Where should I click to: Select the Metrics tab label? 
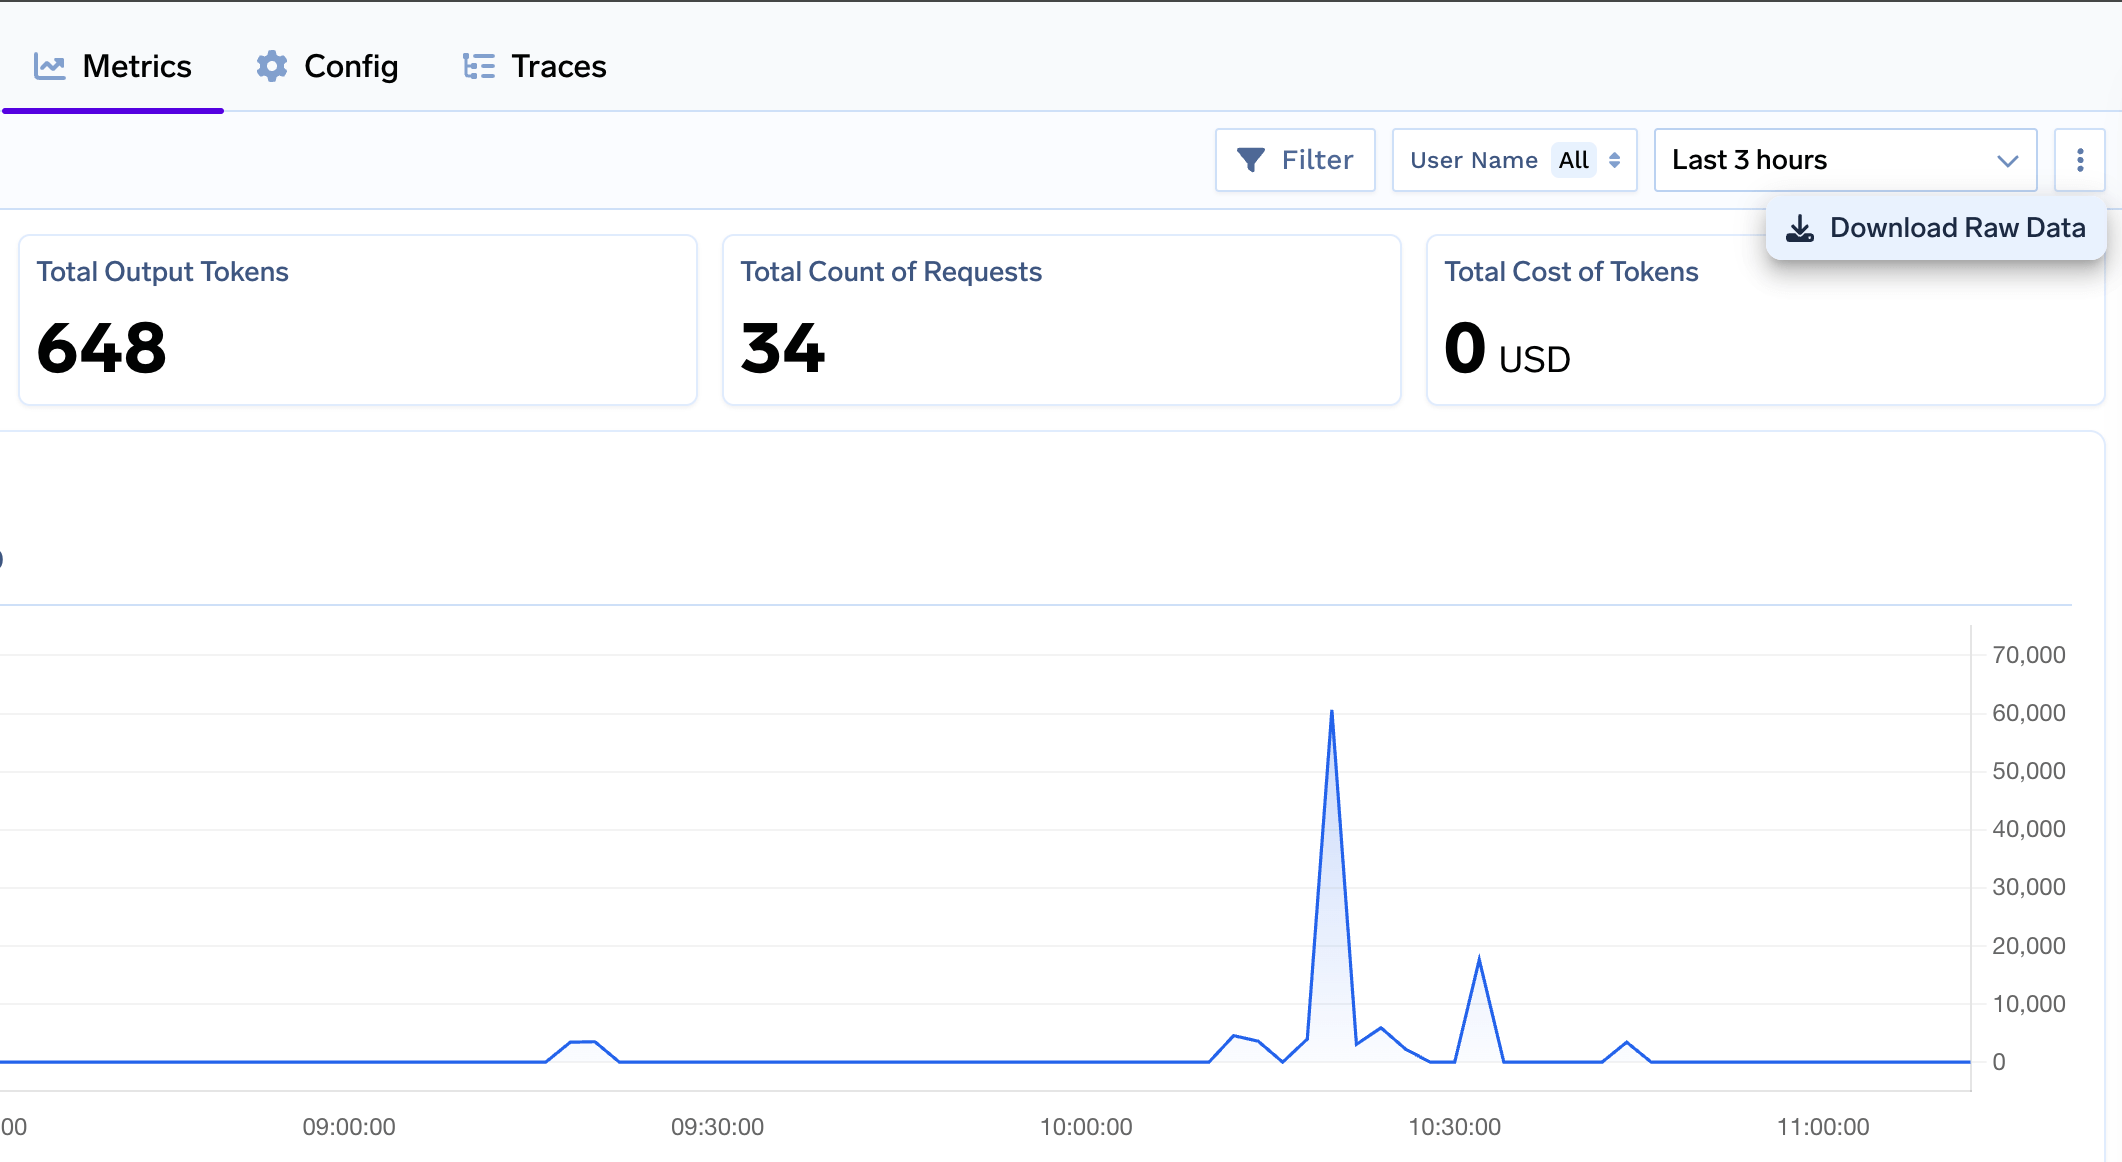(137, 67)
